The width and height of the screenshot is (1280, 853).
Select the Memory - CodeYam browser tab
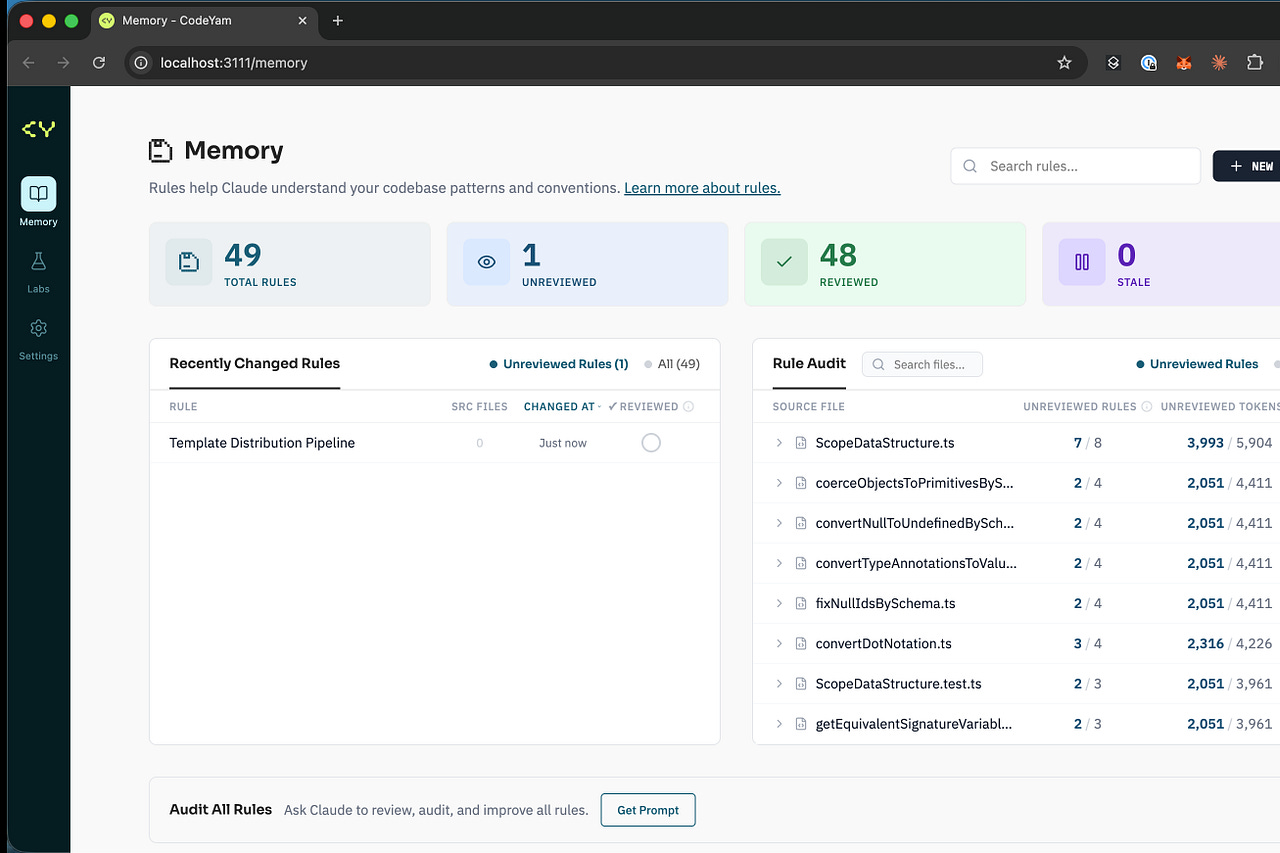[205, 21]
